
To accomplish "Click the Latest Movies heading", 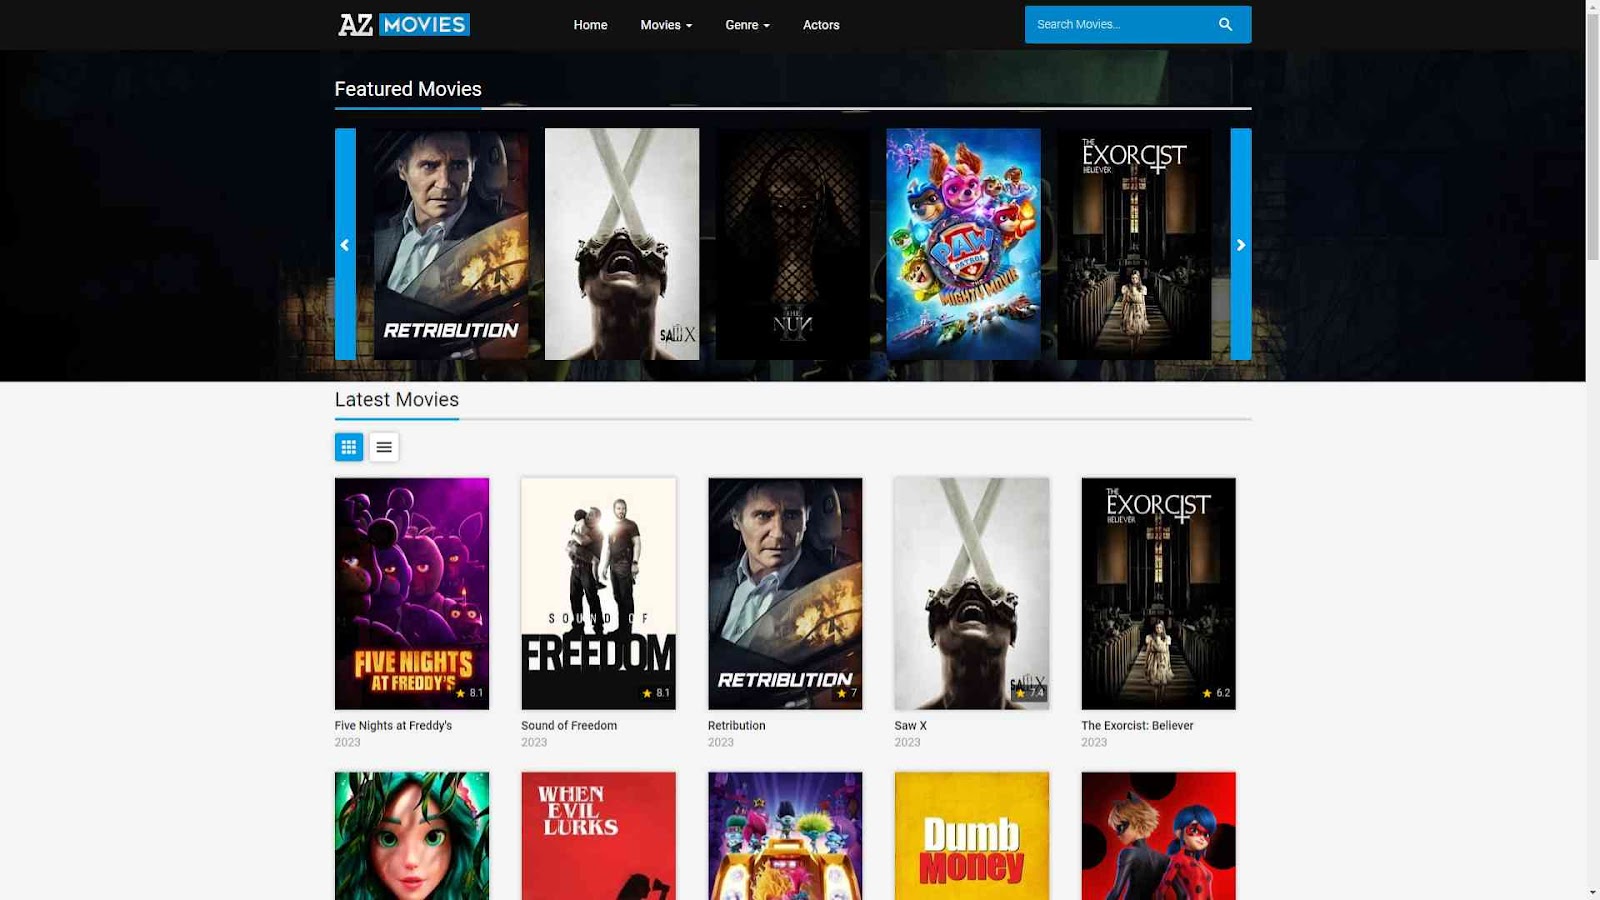I will (x=397, y=400).
